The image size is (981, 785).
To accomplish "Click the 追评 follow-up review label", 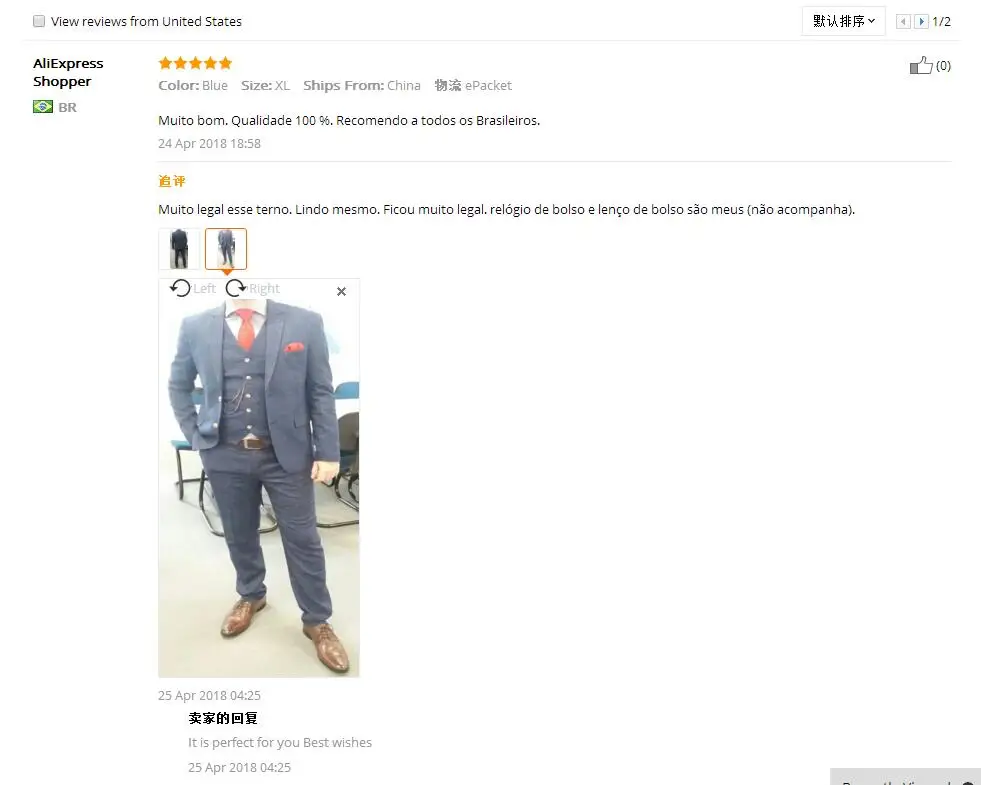I will tap(172, 181).
